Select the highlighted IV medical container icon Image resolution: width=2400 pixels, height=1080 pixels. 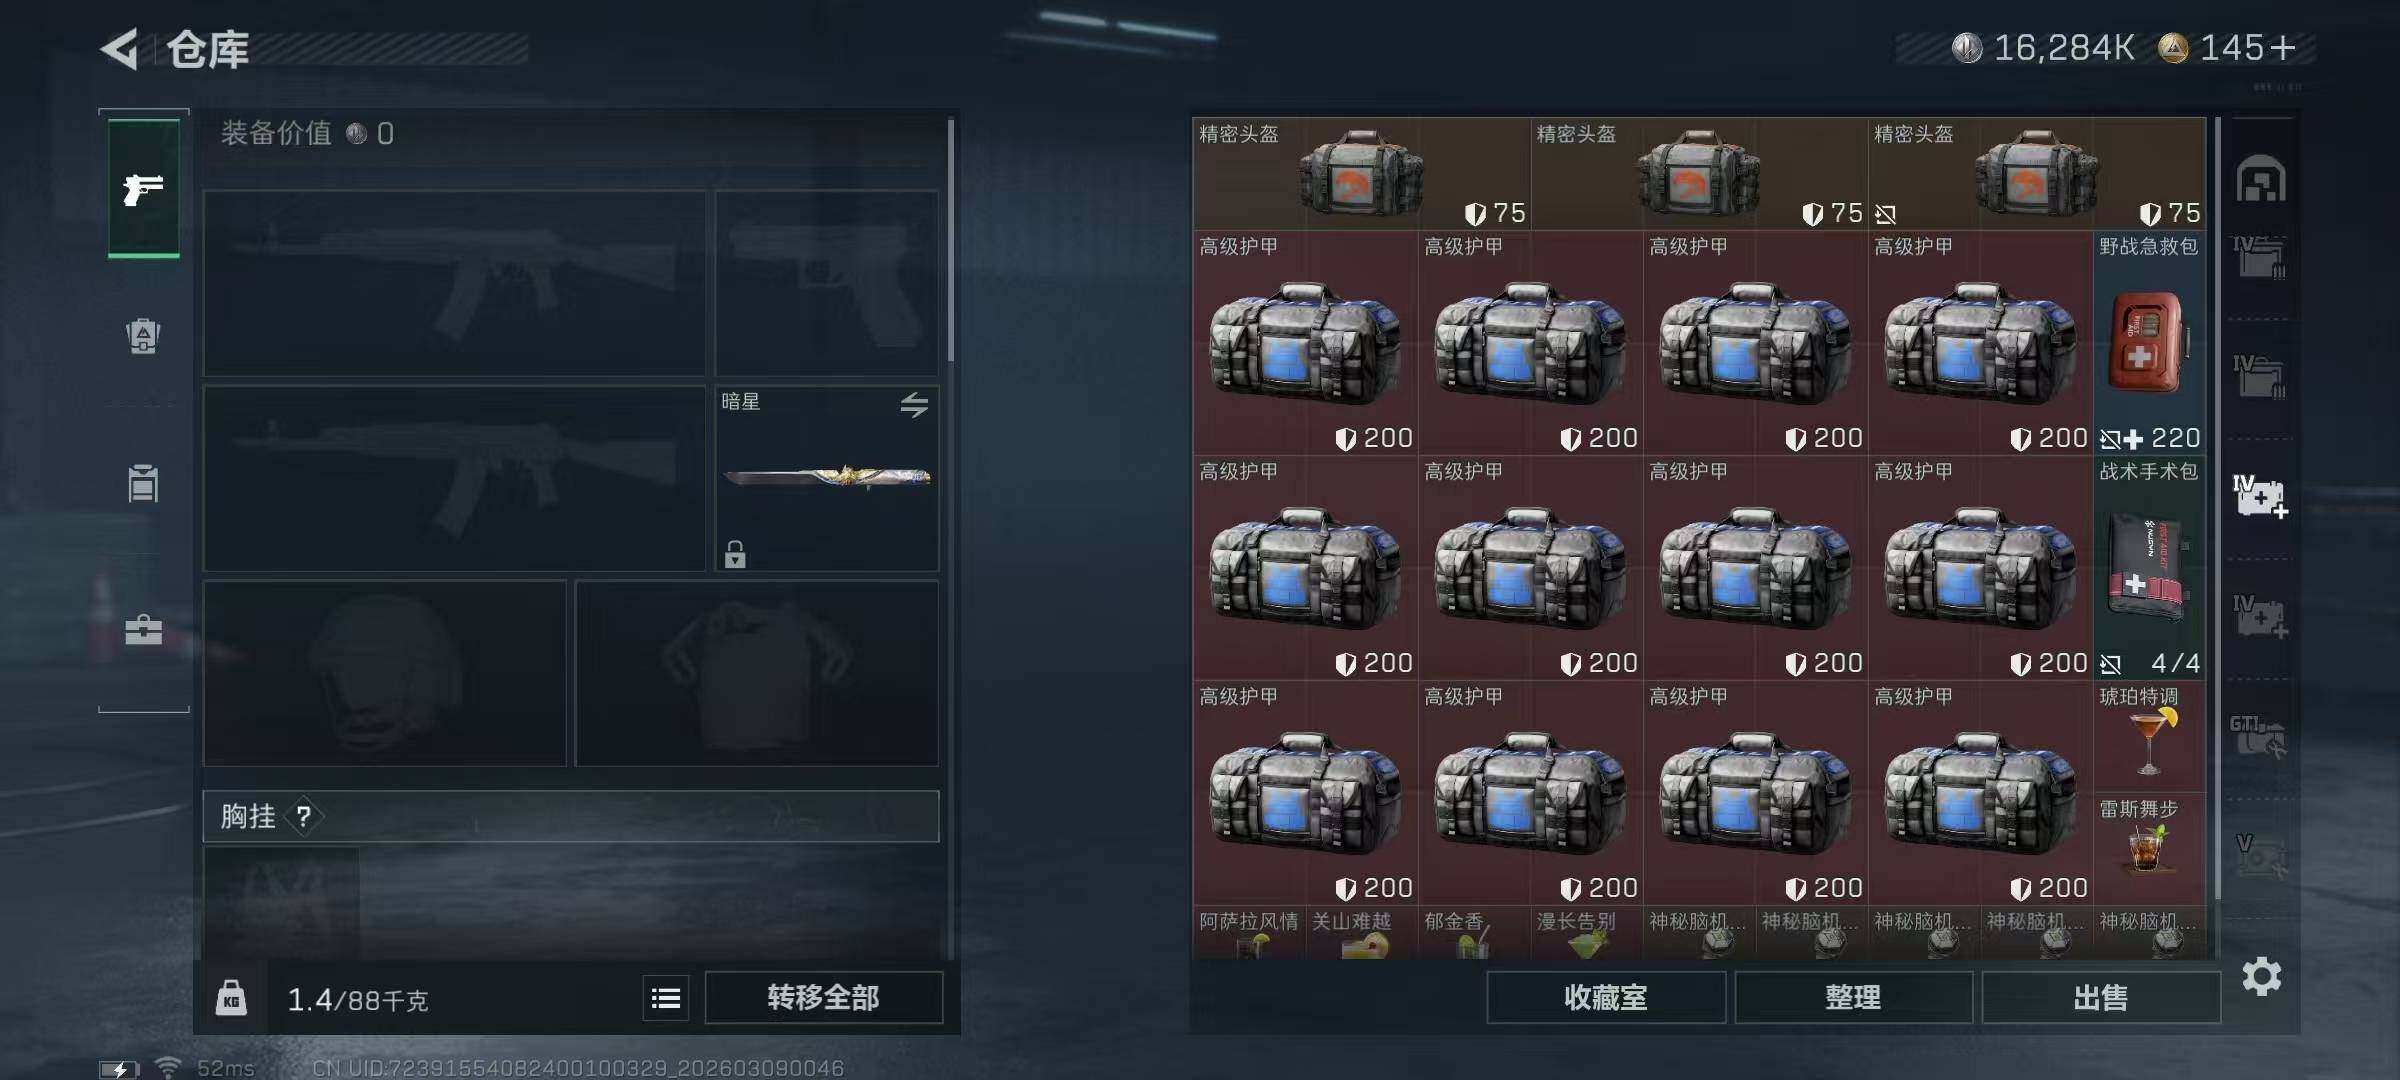coord(2260,497)
